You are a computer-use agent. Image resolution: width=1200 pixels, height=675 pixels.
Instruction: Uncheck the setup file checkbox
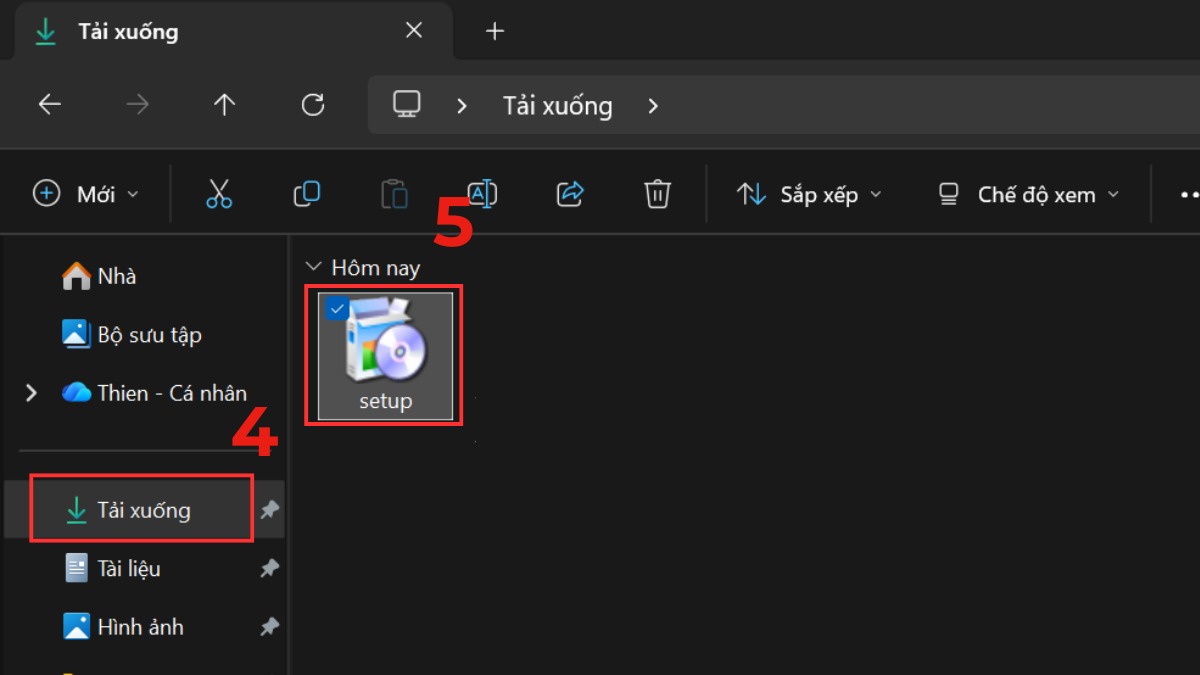337,309
